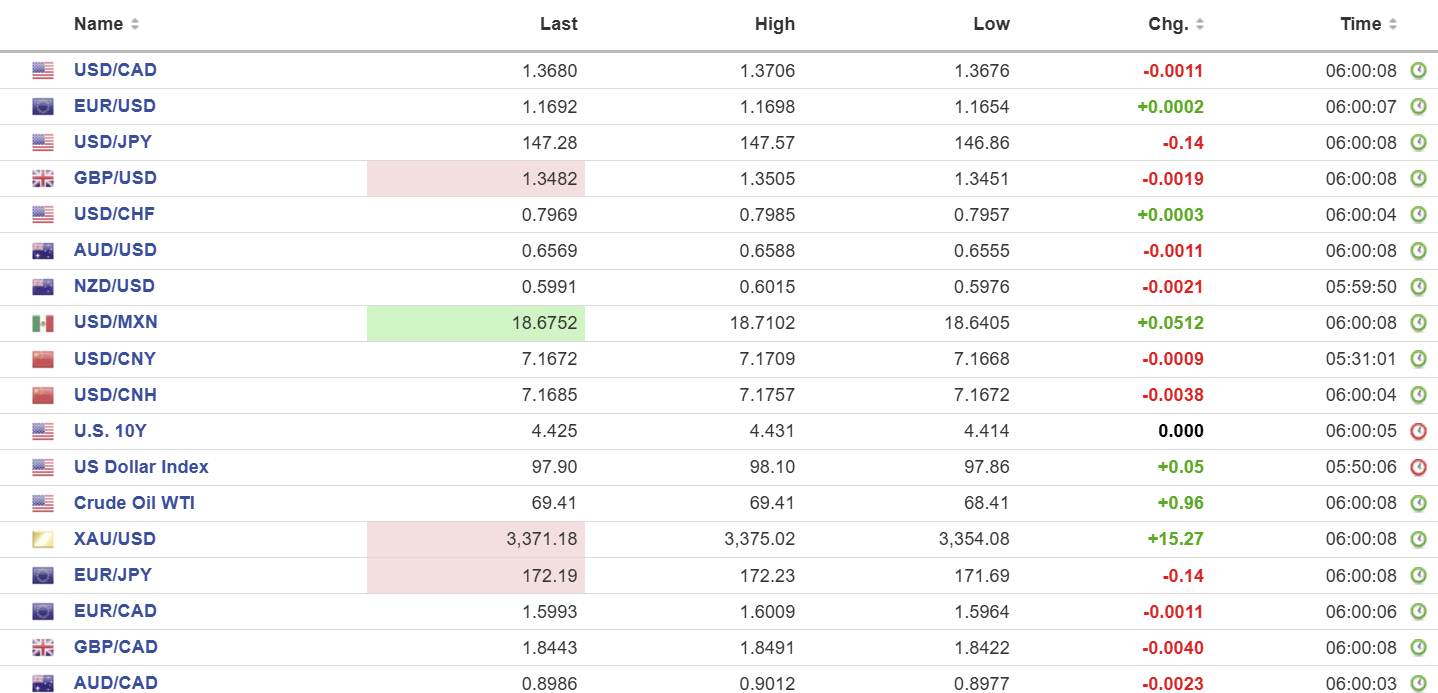Sort by the Chg. column sort arrows
This screenshot has width=1438, height=693.
pyautogui.click(x=1200, y=24)
